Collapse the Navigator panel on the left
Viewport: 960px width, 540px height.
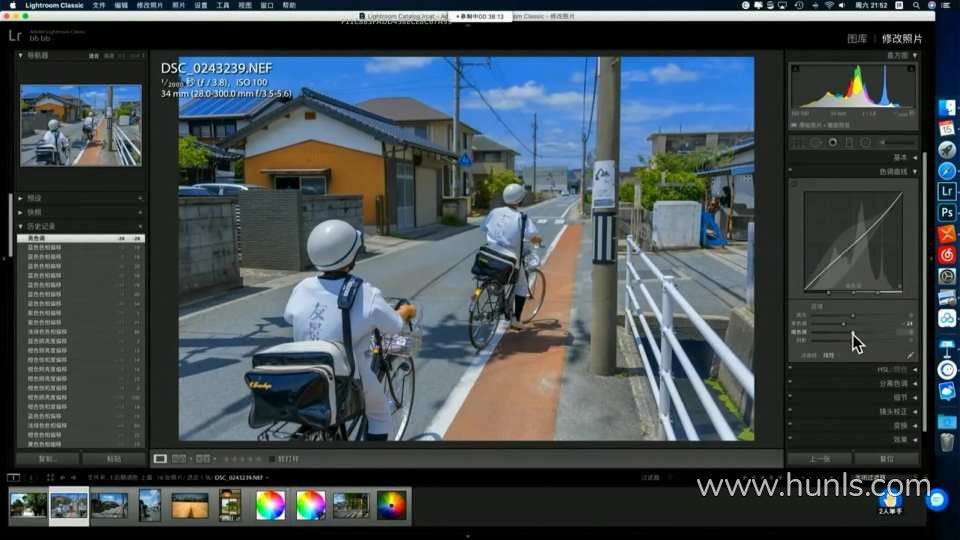[21, 56]
